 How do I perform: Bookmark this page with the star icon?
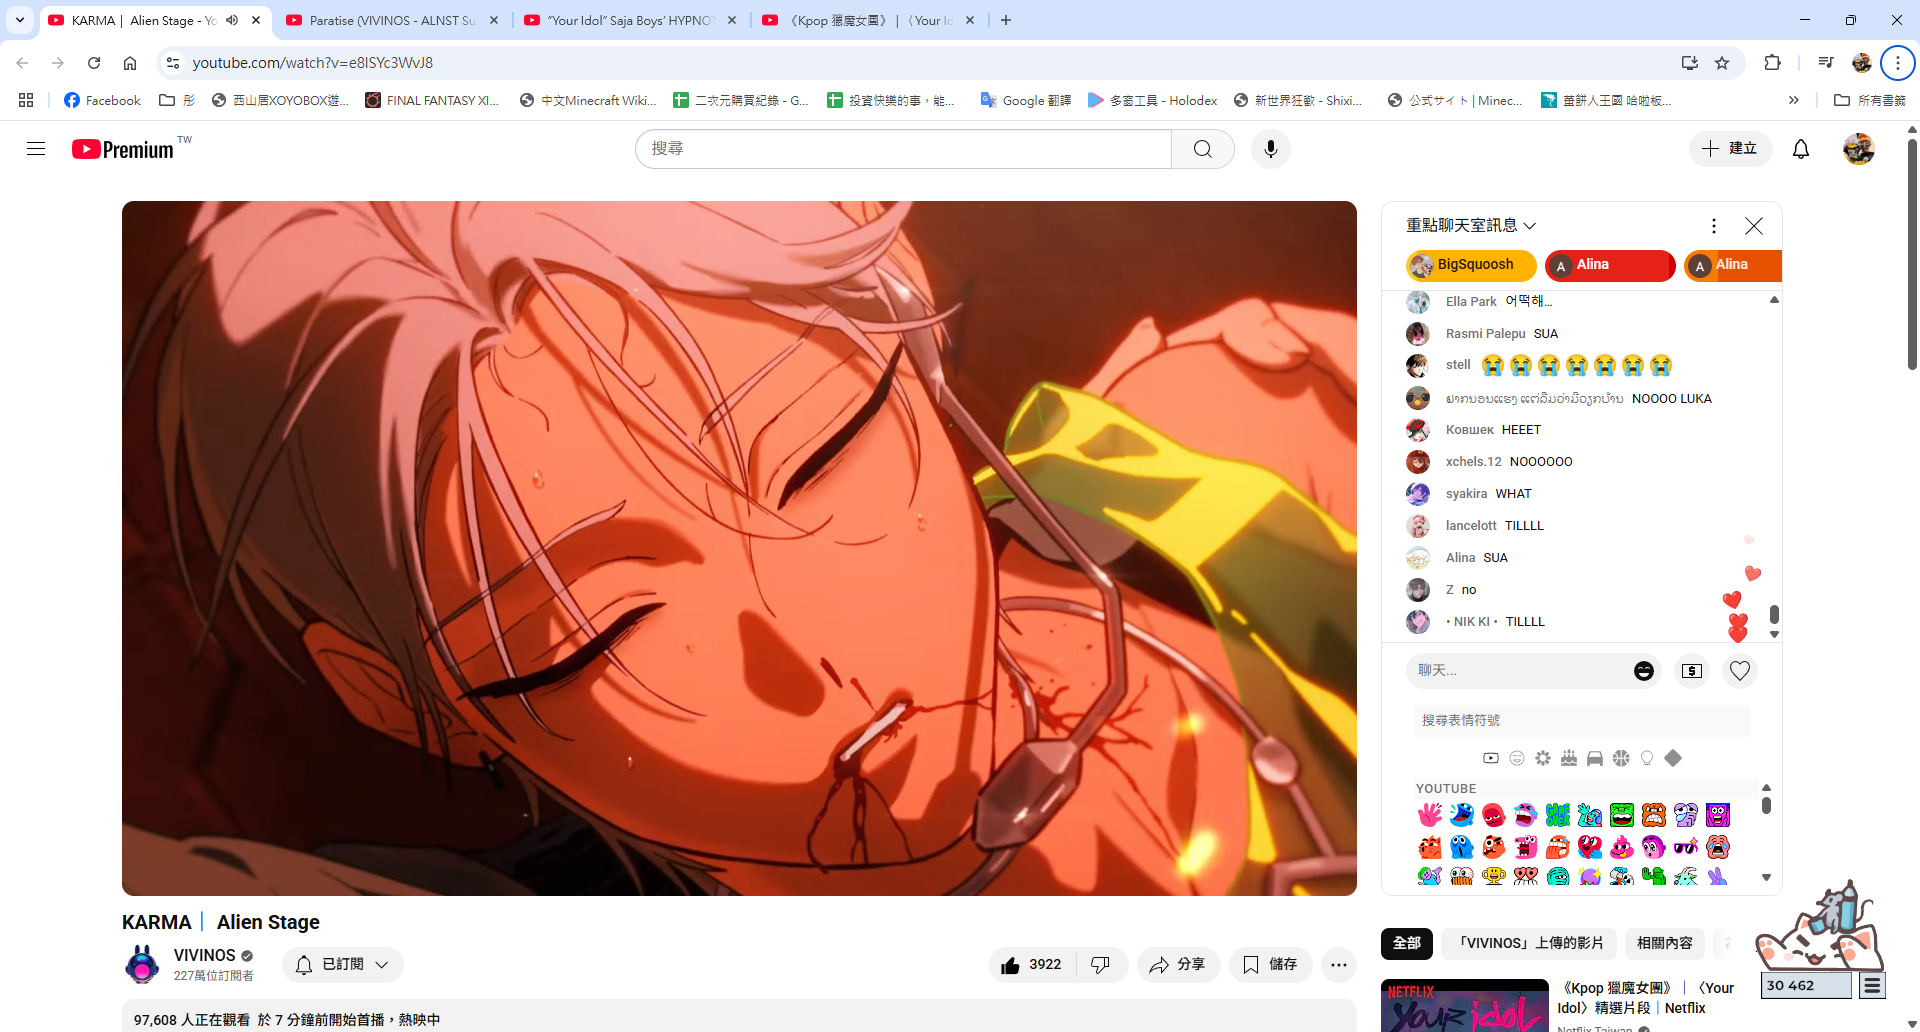(x=1722, y=63)
